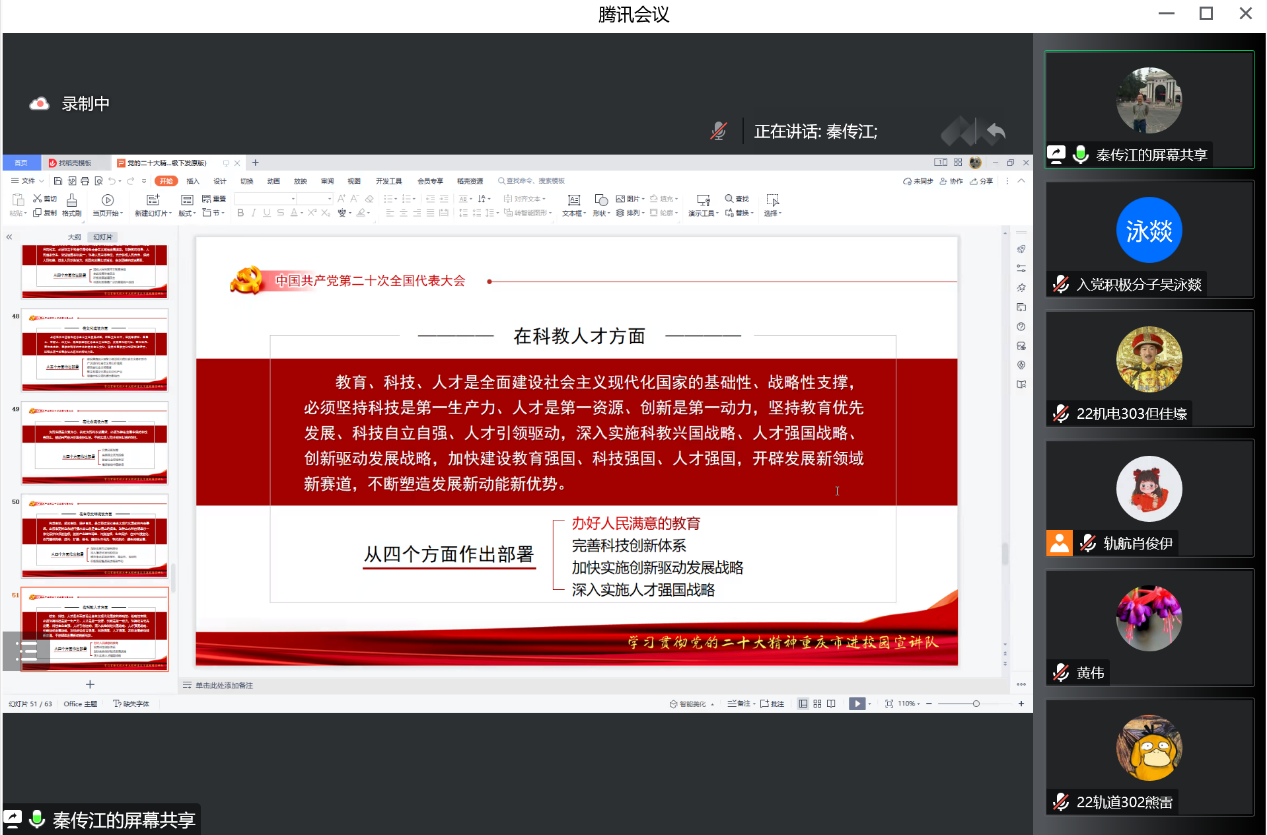Click the clear formatting eraser icon
Screen dimensions: 1267x835
(369, 198)
